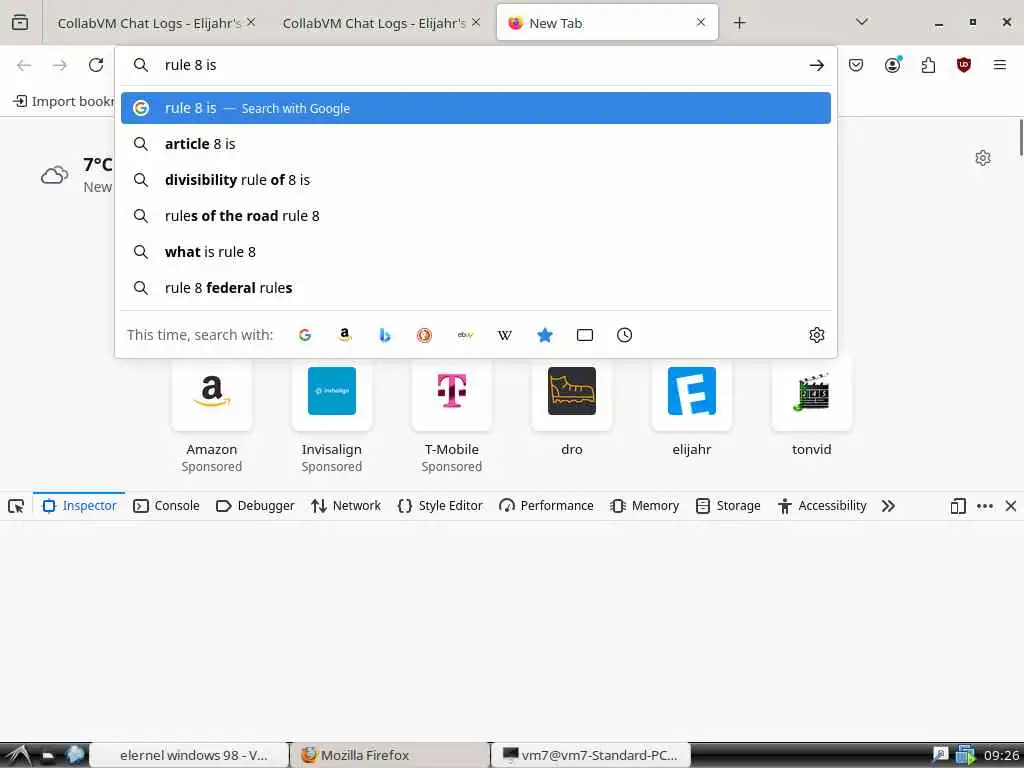Close the New Tab browser tab

click(x=701, y=22)
